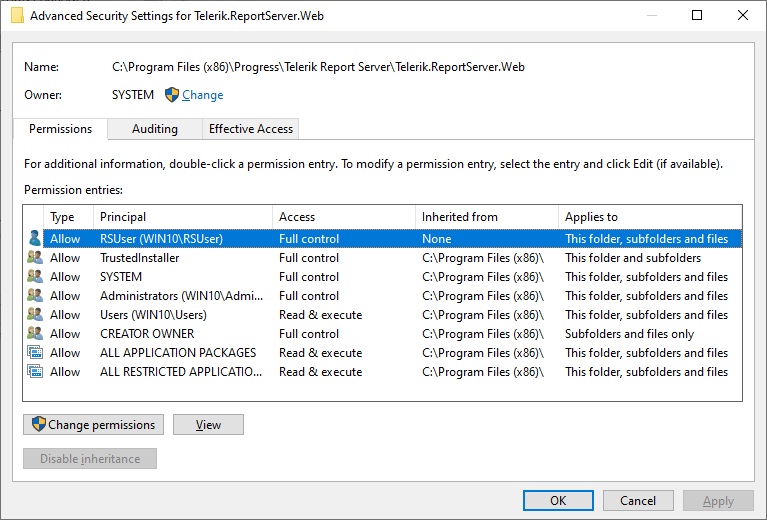Click the Users (WIN10\Users) group icon
Image resolution: width=767 pixels, height=520 pixels.
tap(35, 315)
